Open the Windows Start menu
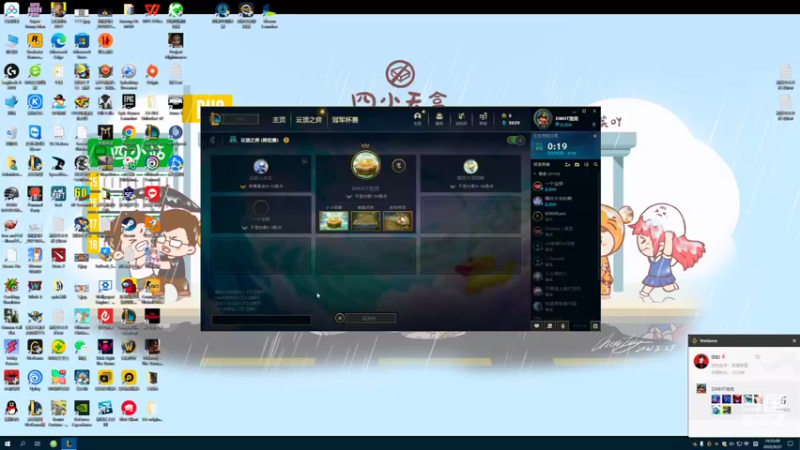 [7, 444]
